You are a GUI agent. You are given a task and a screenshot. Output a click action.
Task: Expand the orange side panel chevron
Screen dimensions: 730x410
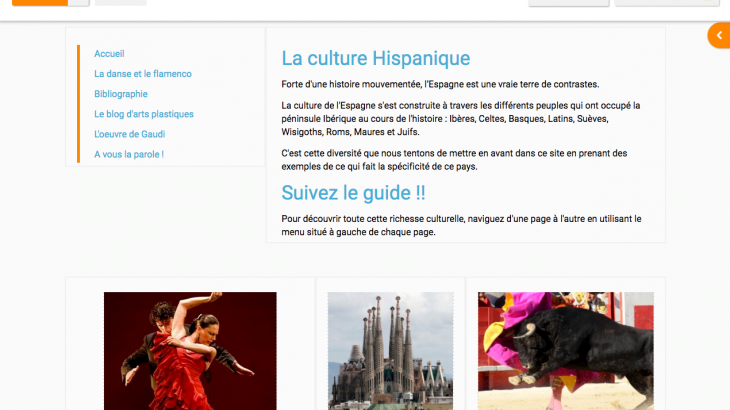[718, 36]
